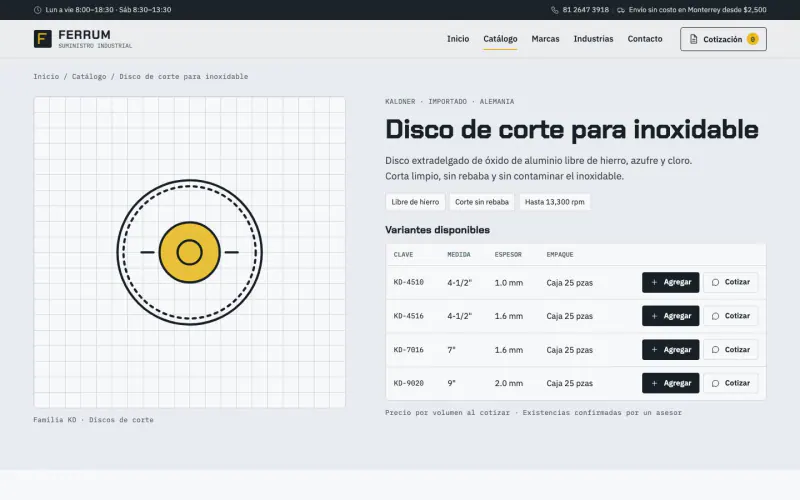This screenshot has width=800, height=500.
Task: Click the chat bubble icon in KD-9020 row
Action: 715,383
